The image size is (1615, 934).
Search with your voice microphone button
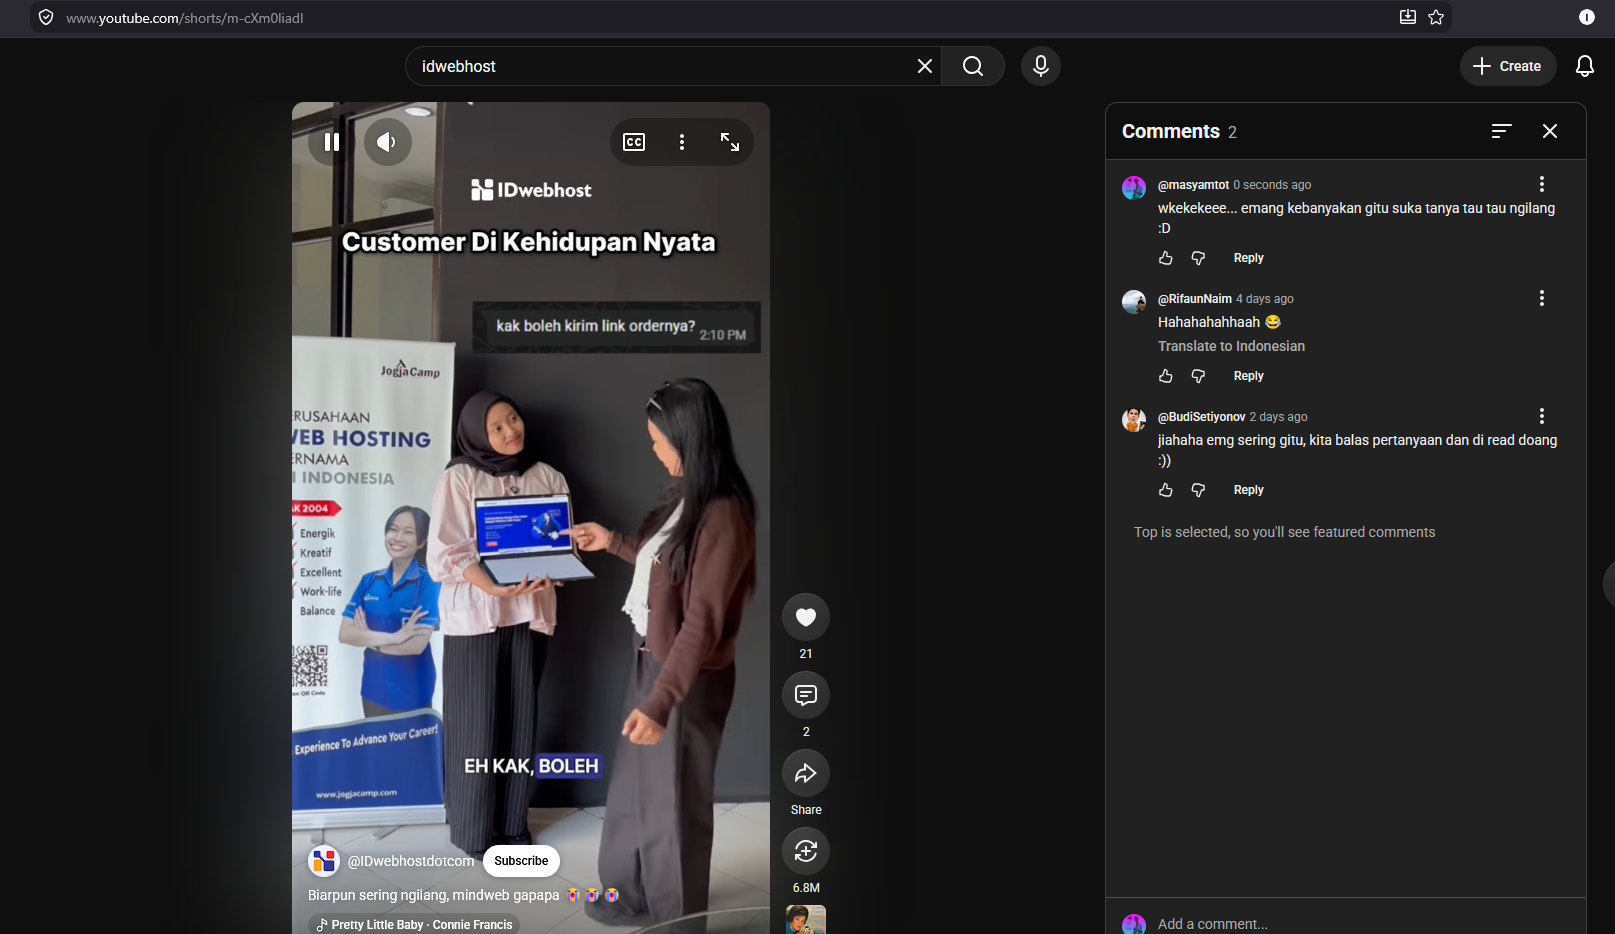click(1041, 66)
